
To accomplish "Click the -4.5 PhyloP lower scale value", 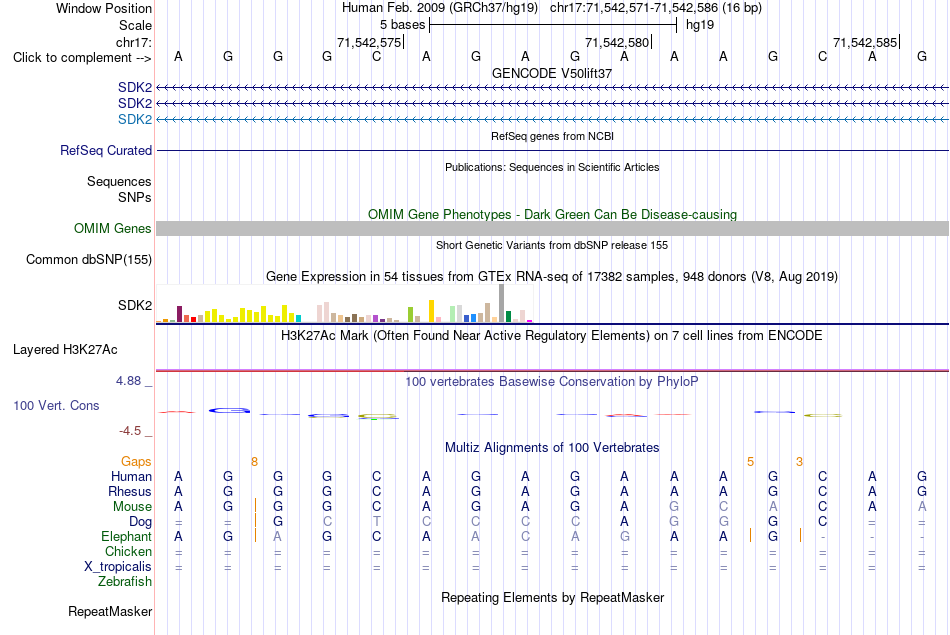I will 130,431.
